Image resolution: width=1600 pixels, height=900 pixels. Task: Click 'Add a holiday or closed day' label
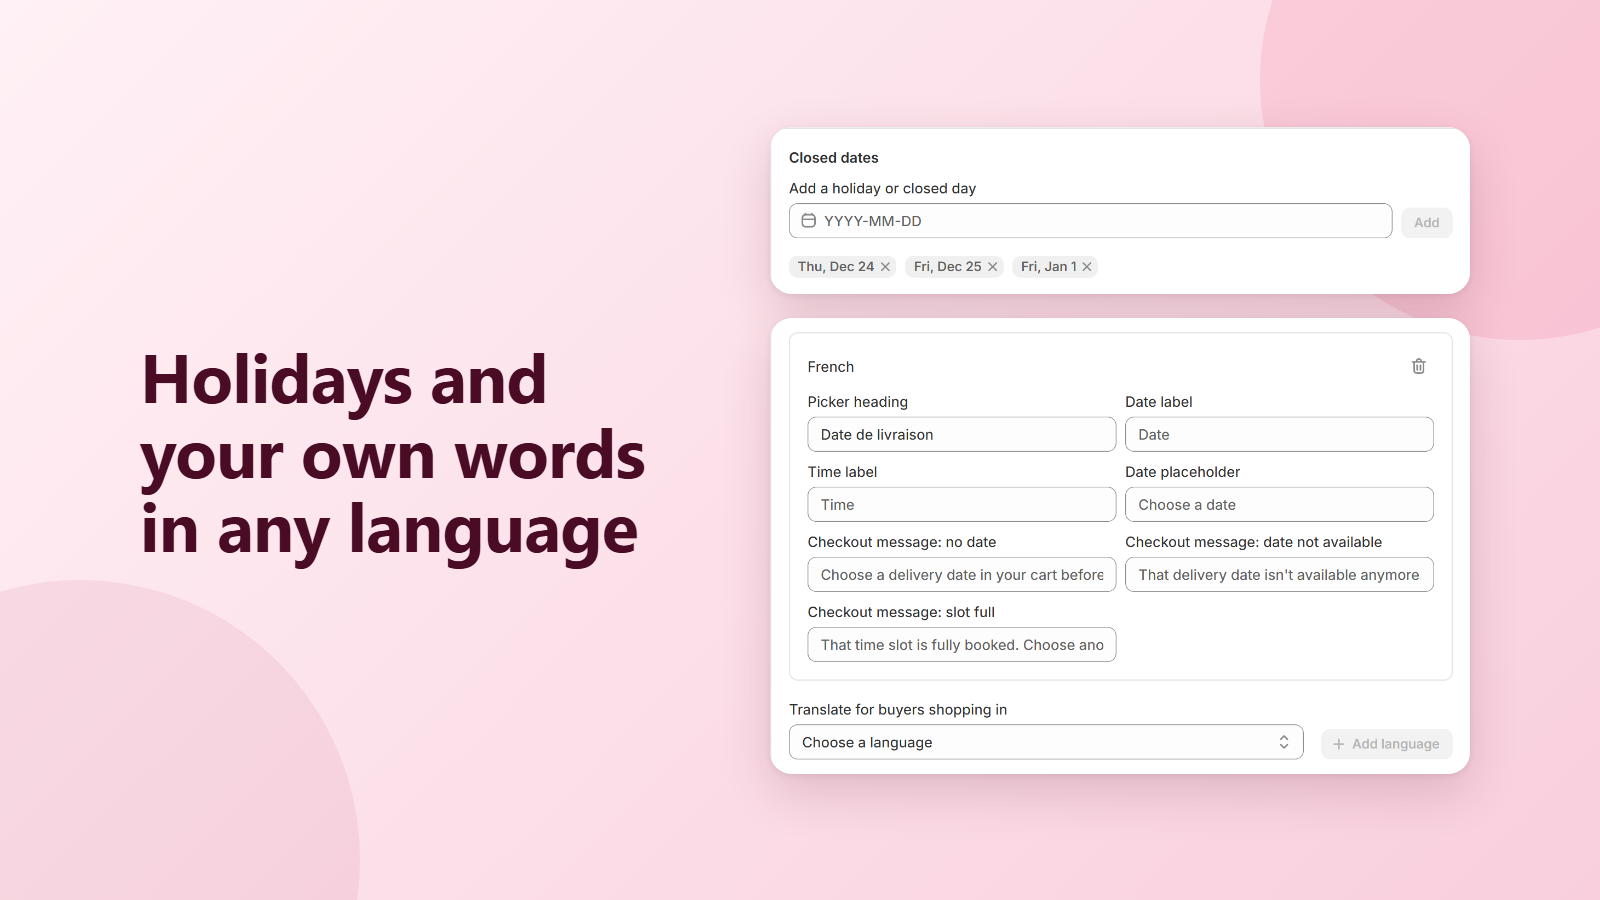tap(882, 188)
